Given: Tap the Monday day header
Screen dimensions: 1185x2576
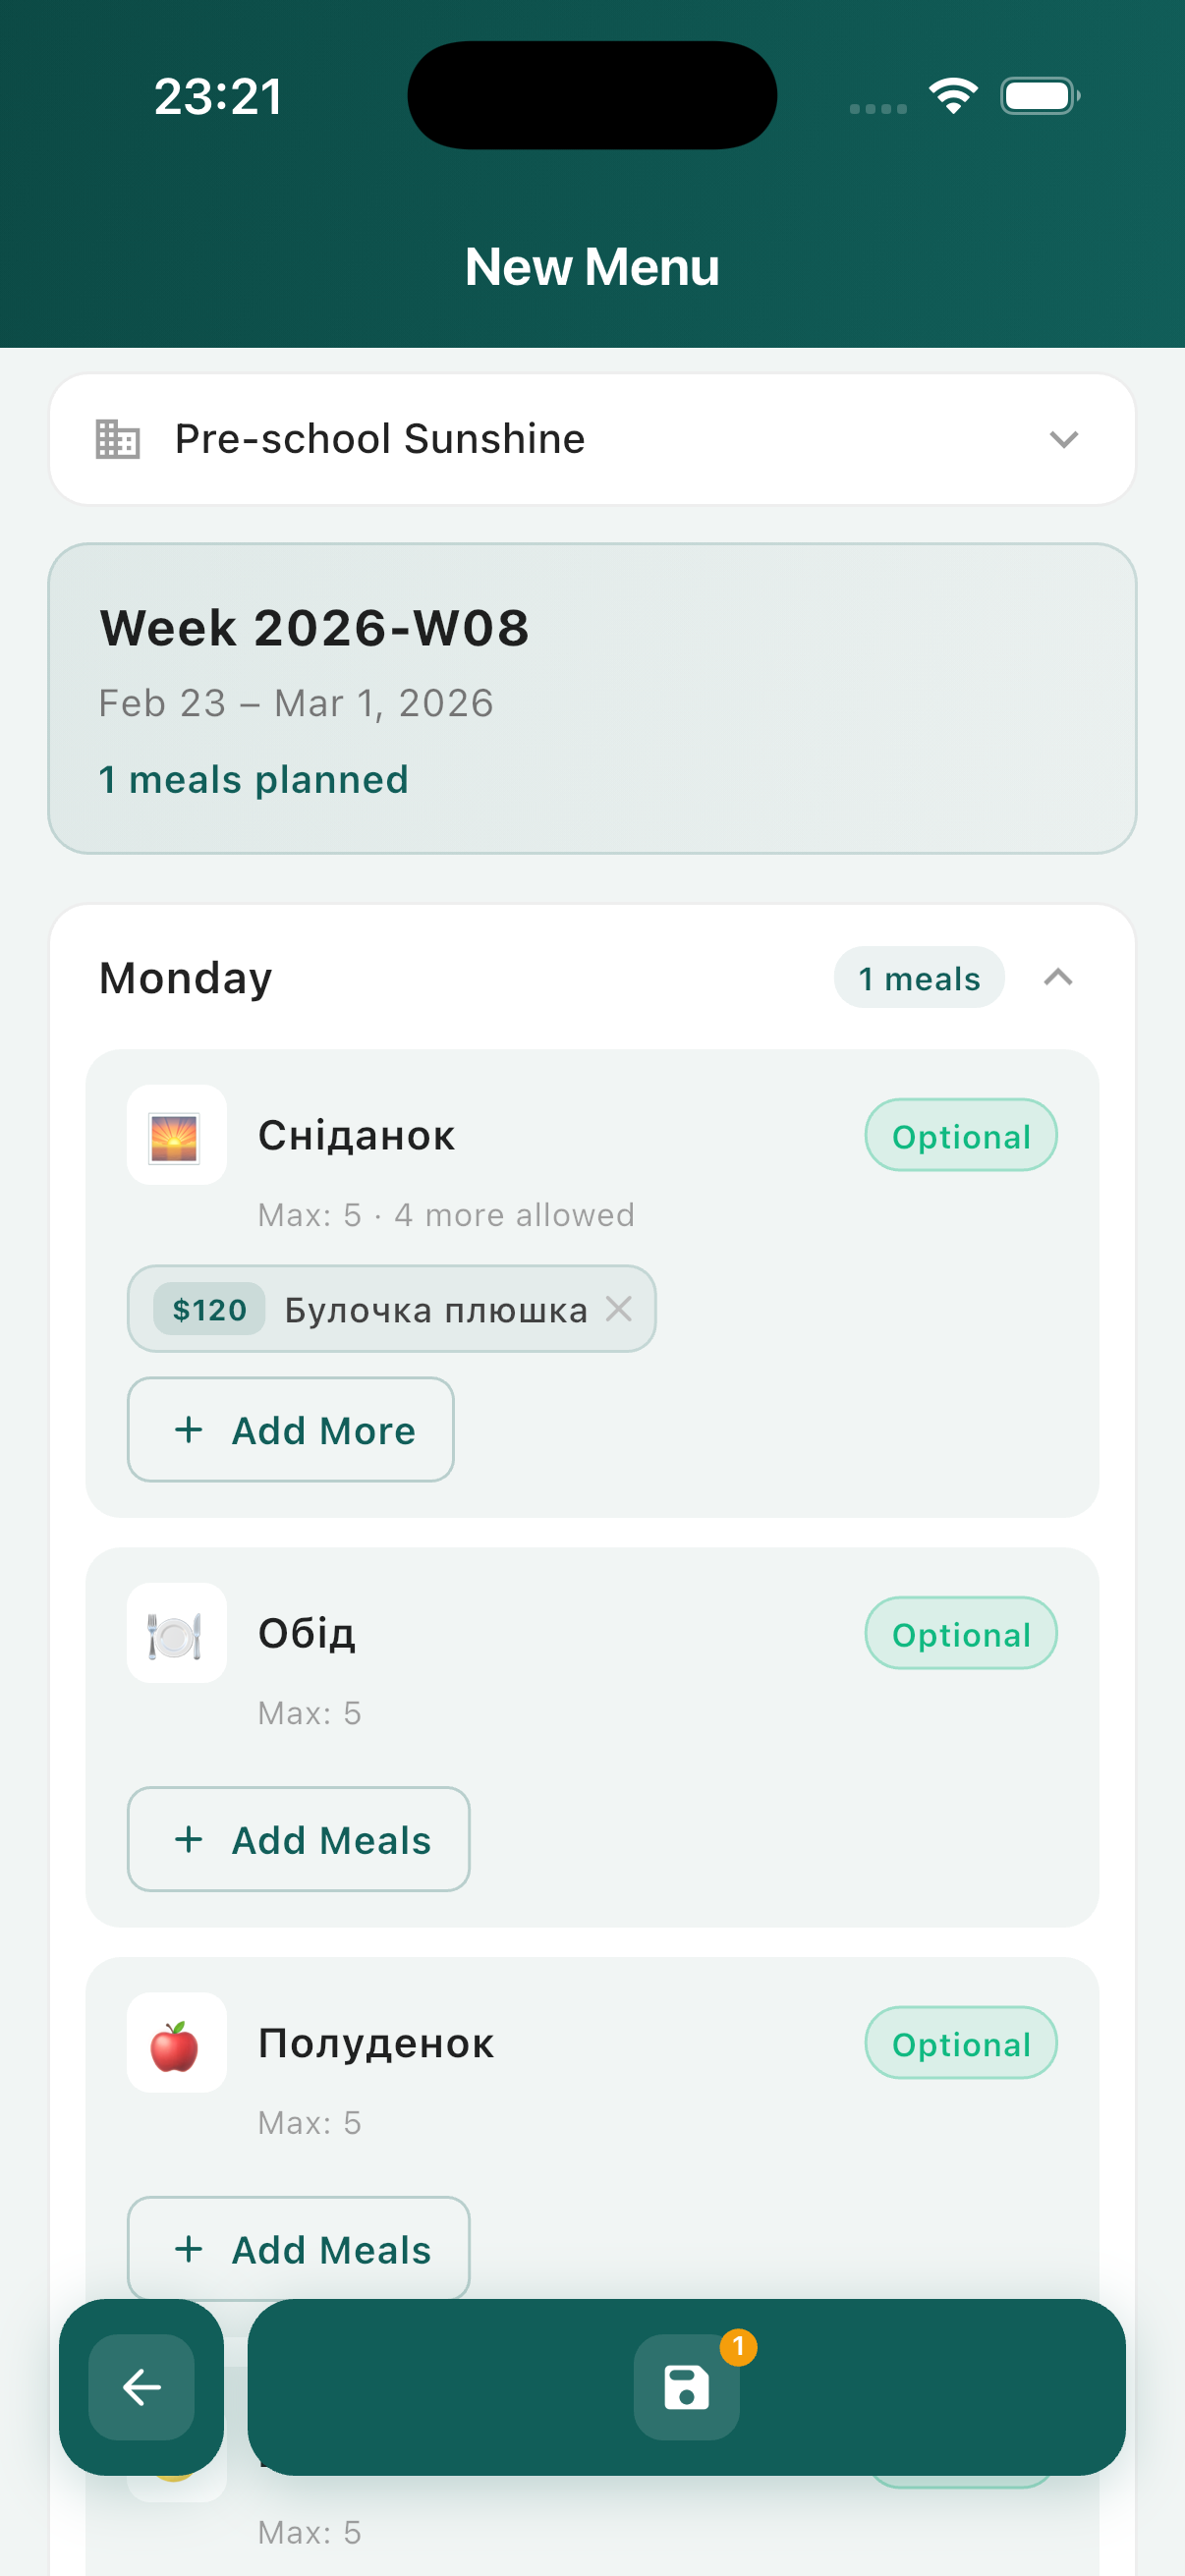Looking at the screenshot, I should tap(186, 977).
